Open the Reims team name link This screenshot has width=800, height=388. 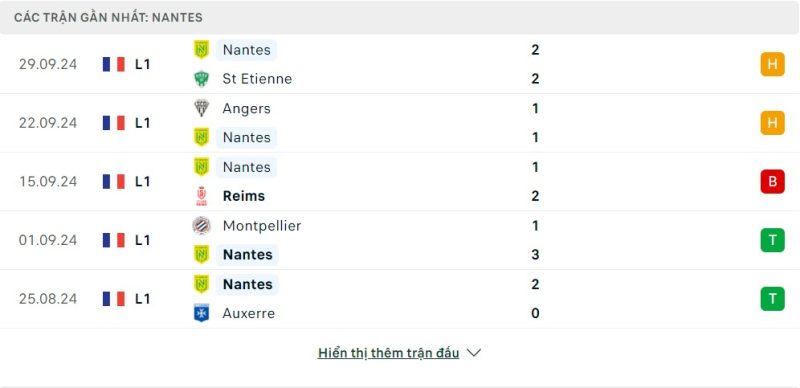(244, 196)
